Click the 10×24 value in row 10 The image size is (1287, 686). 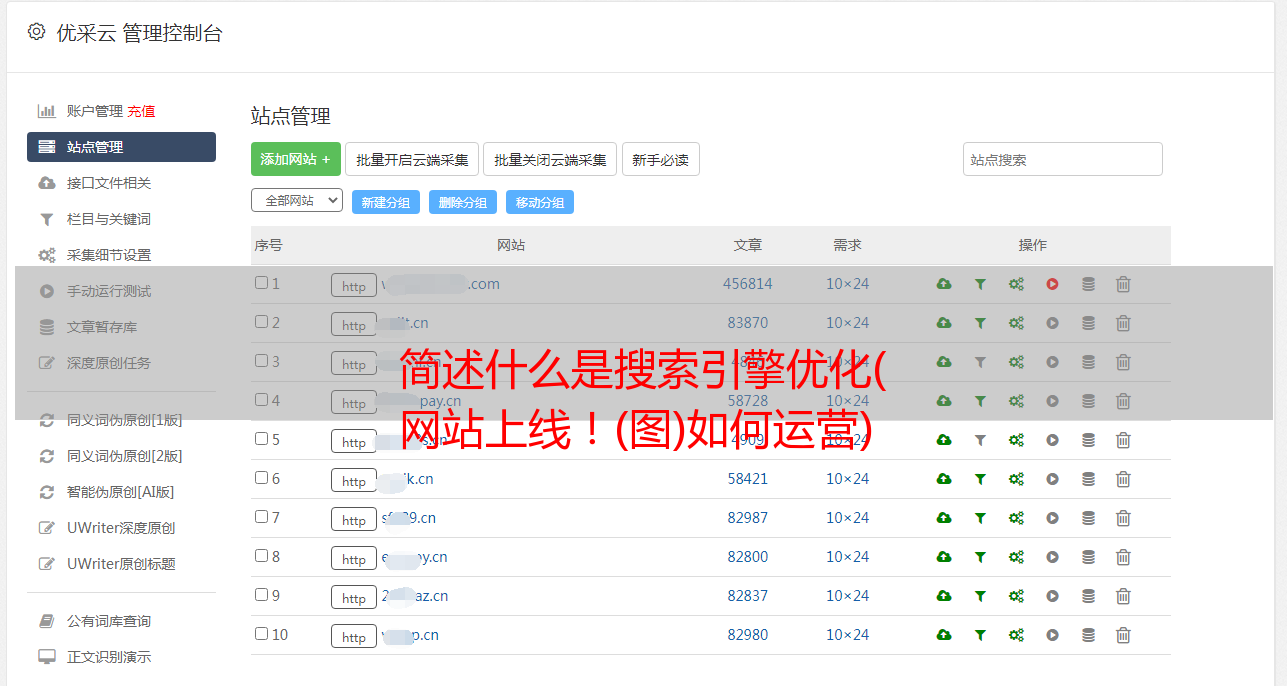pos(848,635)
